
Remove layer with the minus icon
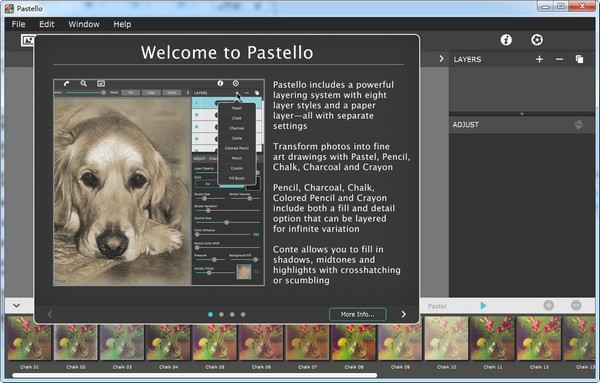(x=559, y=59)
